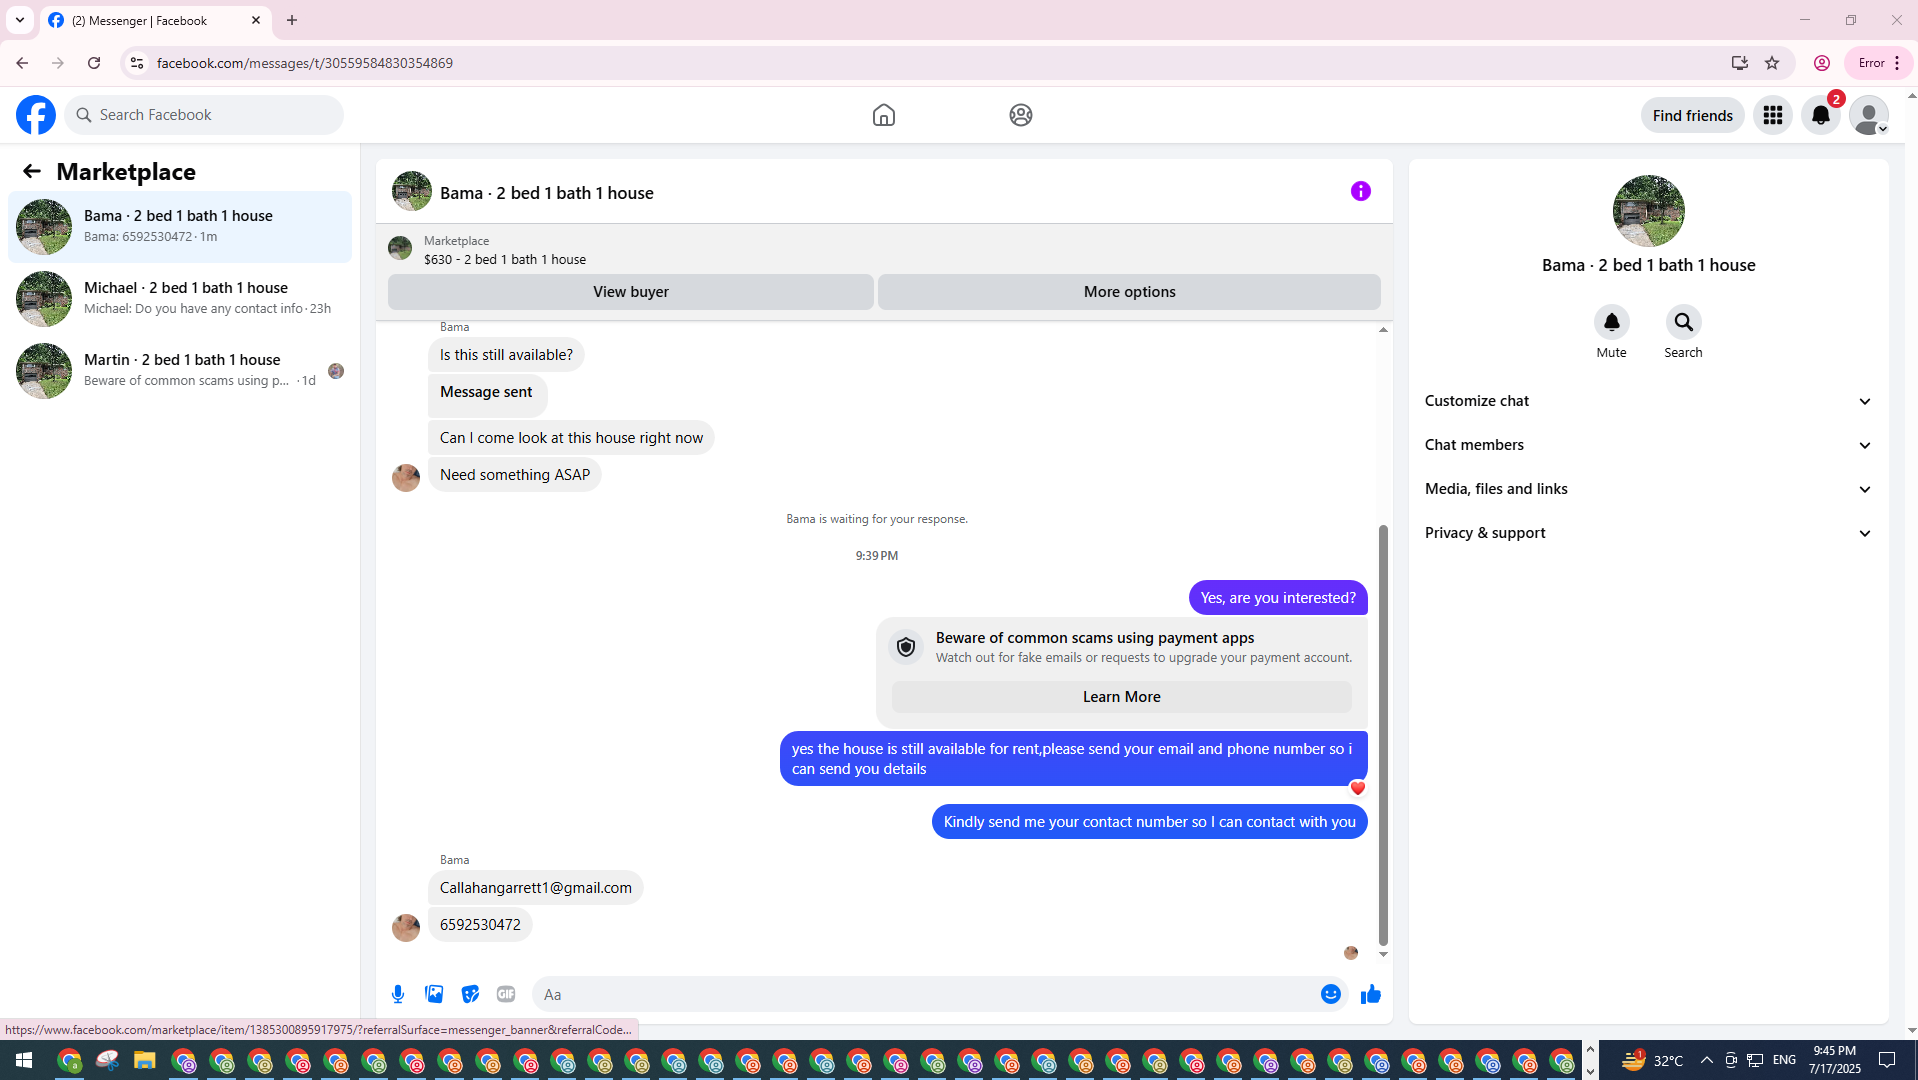This screenshot has height=1080, width=1918.
Task: Send a thumbs-up like
Action: 1370,994
